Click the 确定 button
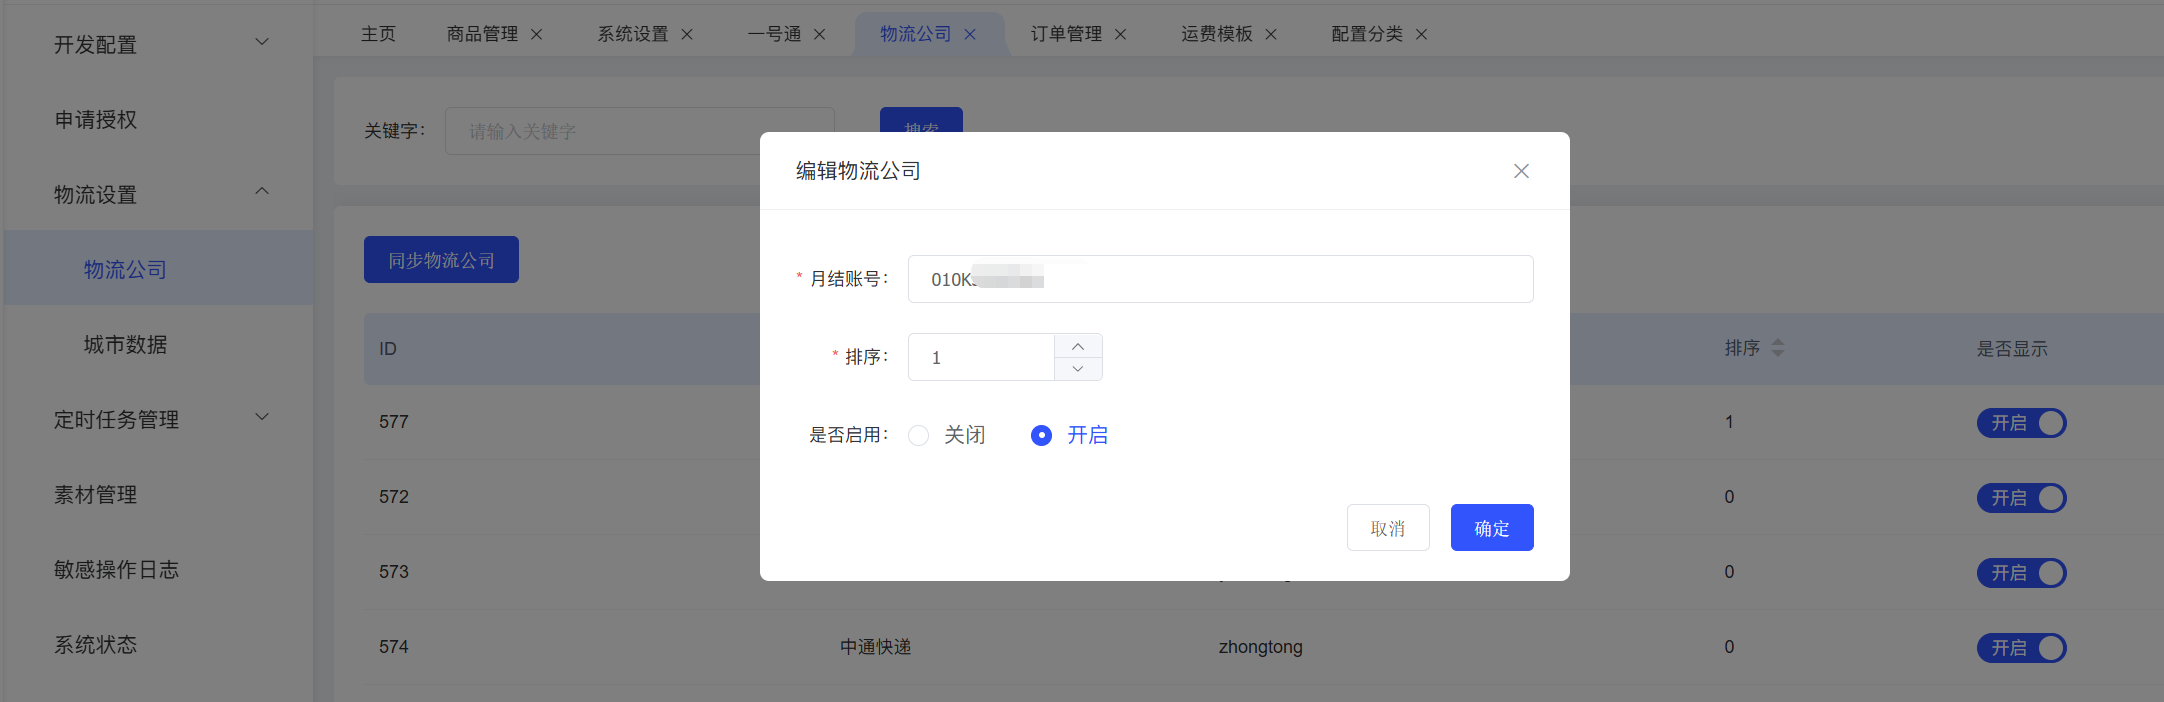The width and height of the screenshot is (2164, 702). 1491,528
